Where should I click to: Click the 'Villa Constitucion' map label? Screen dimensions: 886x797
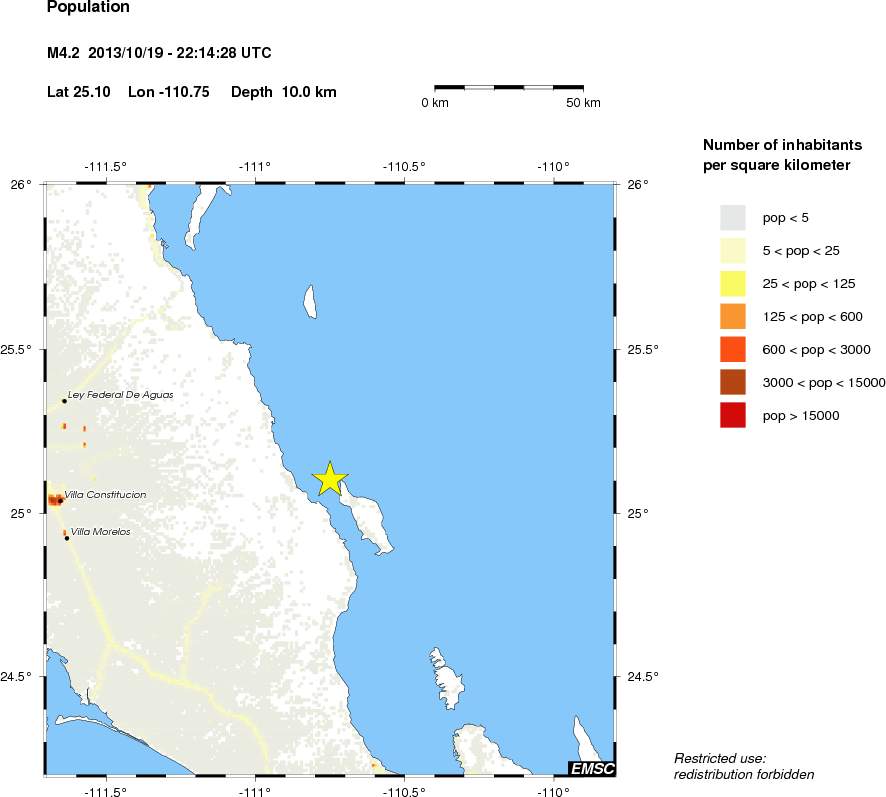point(106,495)
